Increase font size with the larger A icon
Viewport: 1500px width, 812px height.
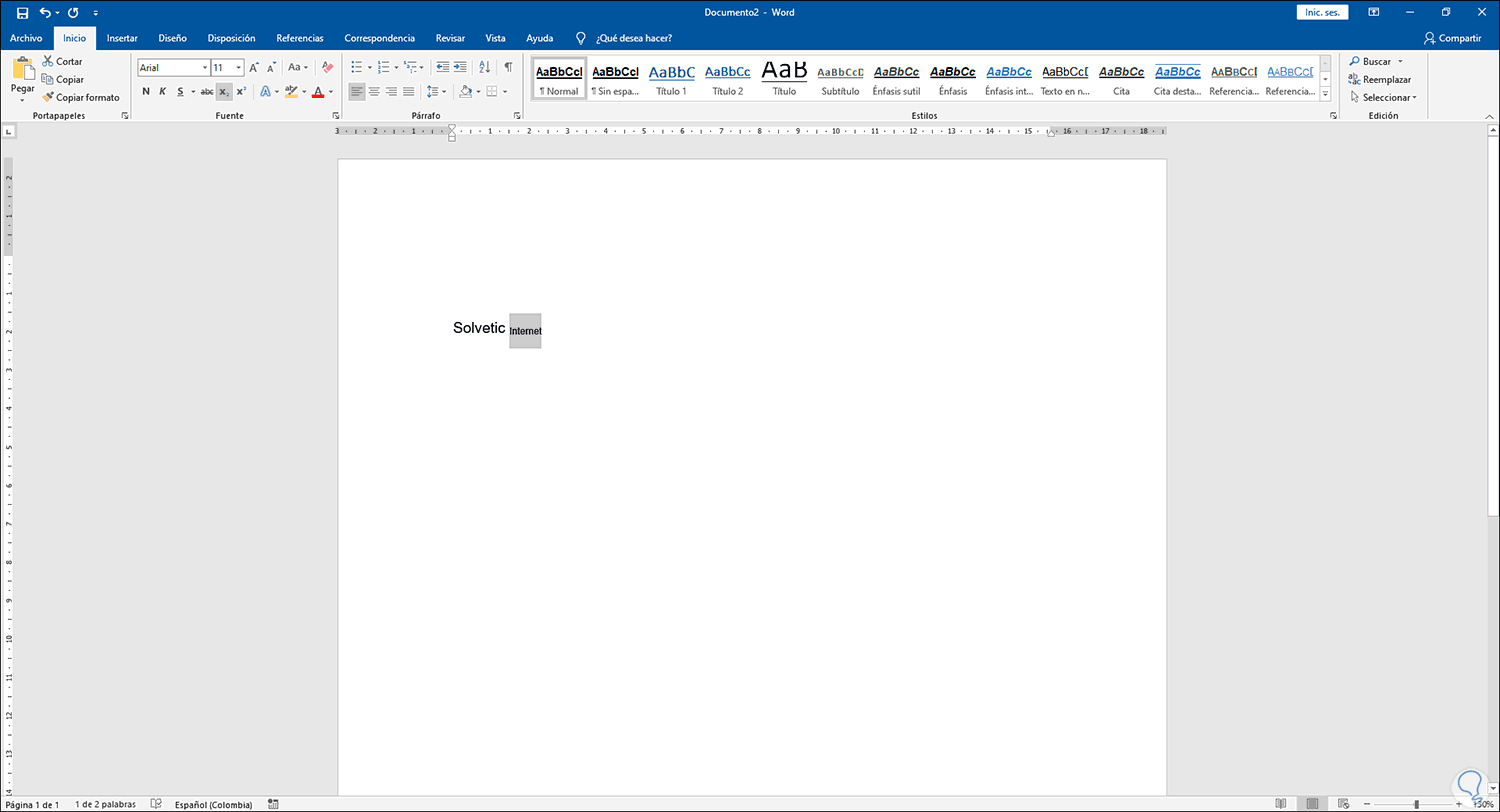pyautogui.click(x=254, y=67)
